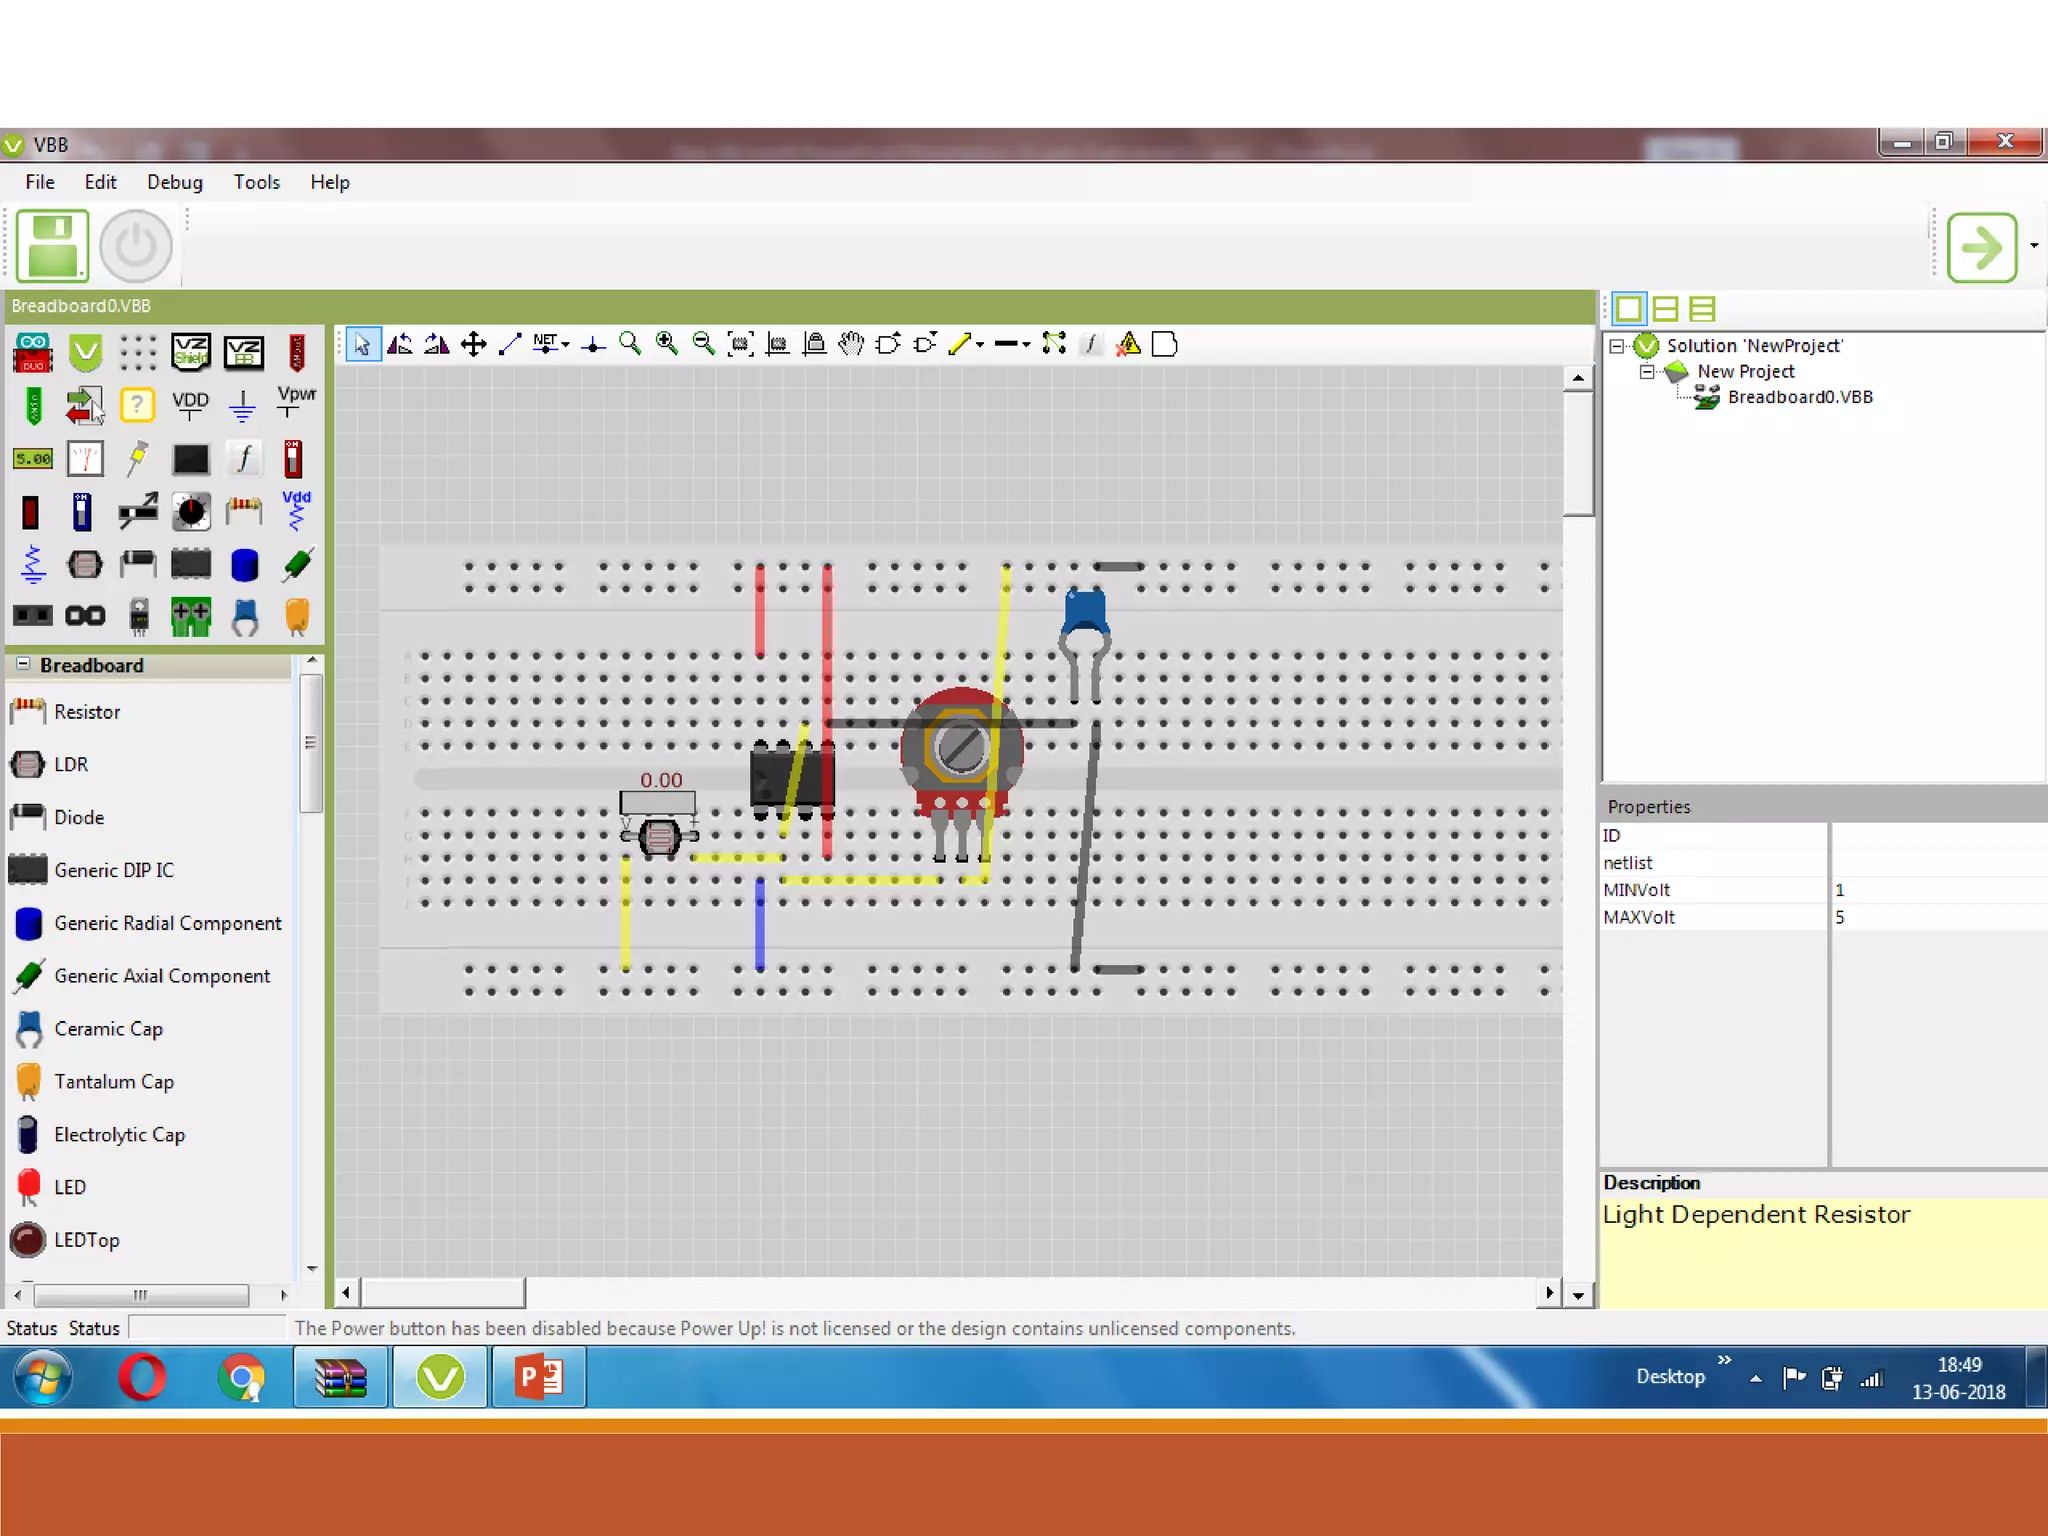The image size is (2048, 1536).
Task: Click the move cross-arrows tool
Action: point(473,345)
